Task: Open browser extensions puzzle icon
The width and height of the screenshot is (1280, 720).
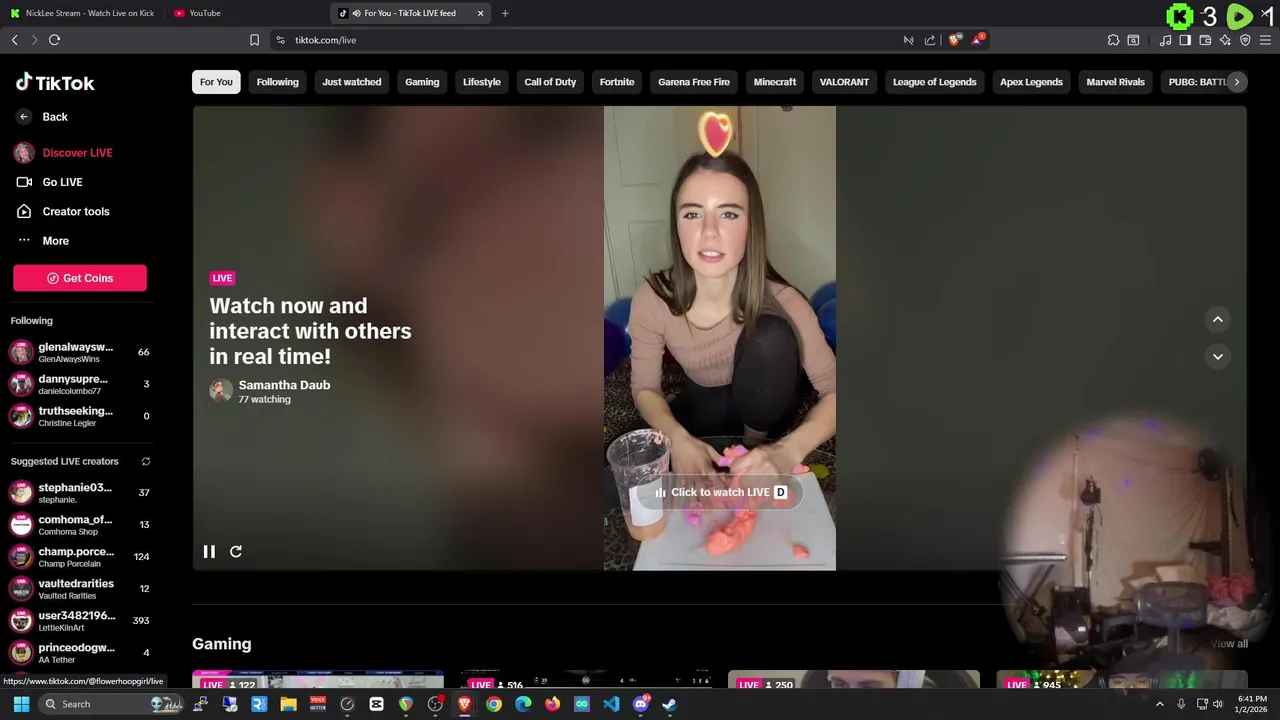Action: coord(1113,40)
